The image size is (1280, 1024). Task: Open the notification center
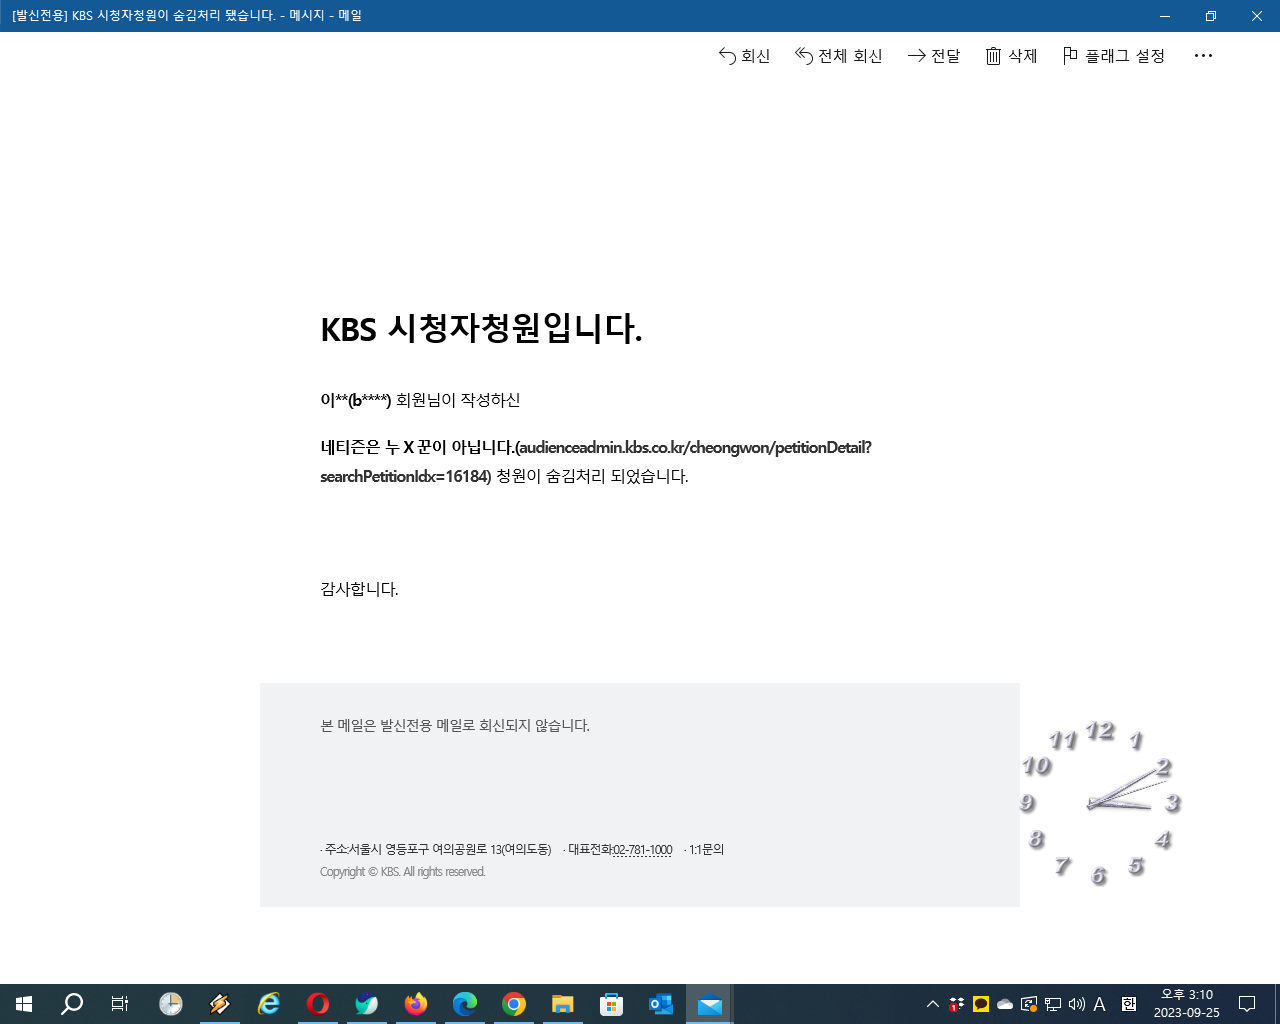coord(1247,1004)
